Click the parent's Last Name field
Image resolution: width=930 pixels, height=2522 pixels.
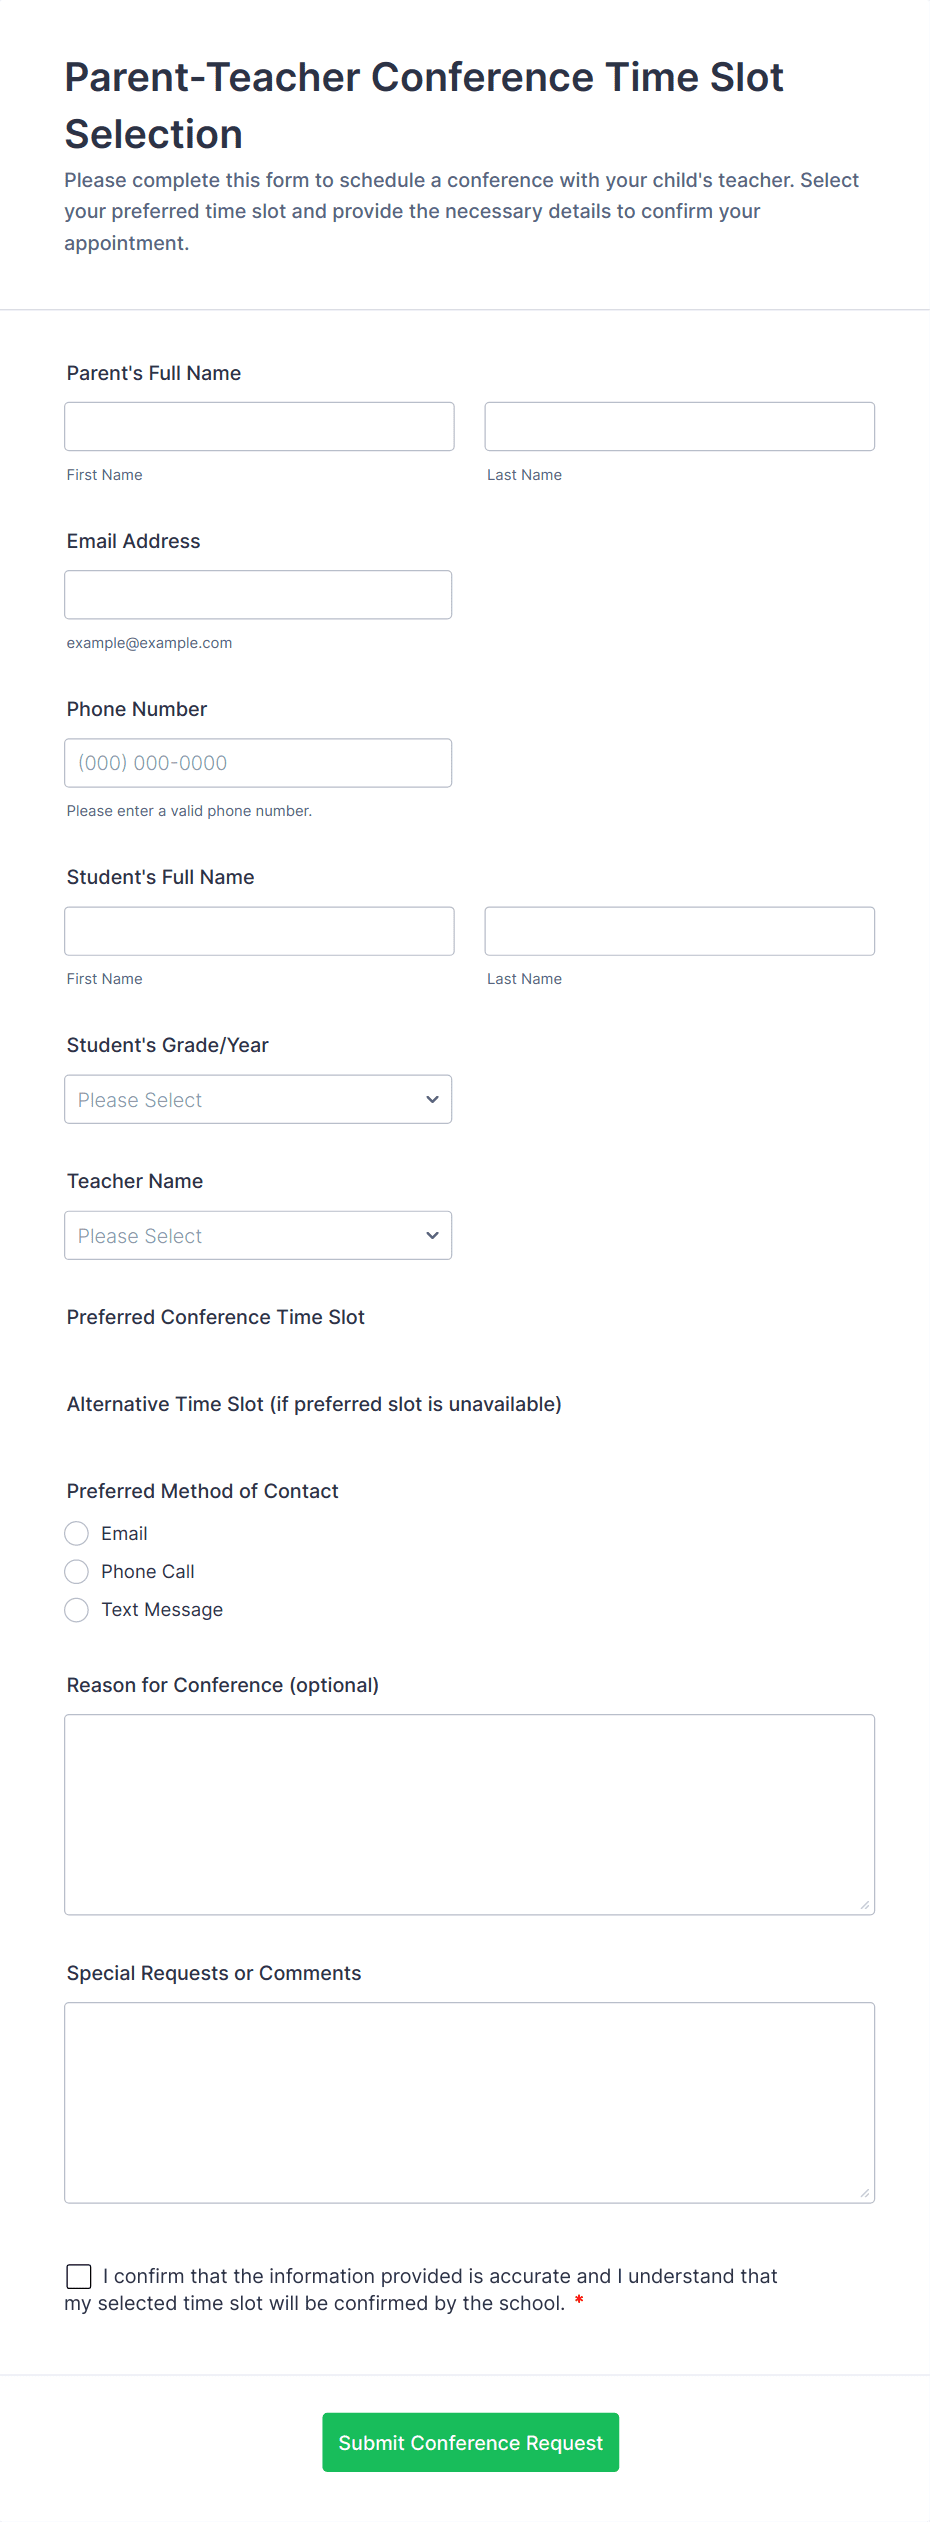click(679, 427)
